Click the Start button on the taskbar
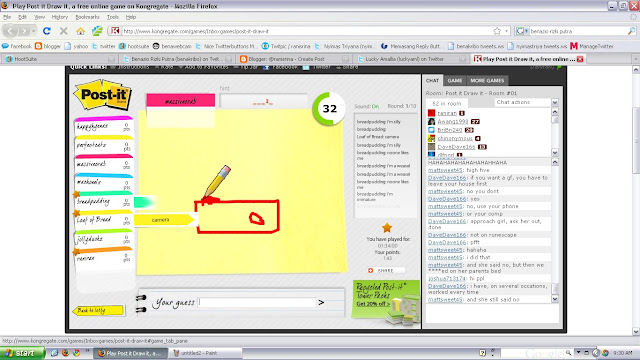Image resolution: width=640 pixels, height=360 pixels. click(21, 353)
